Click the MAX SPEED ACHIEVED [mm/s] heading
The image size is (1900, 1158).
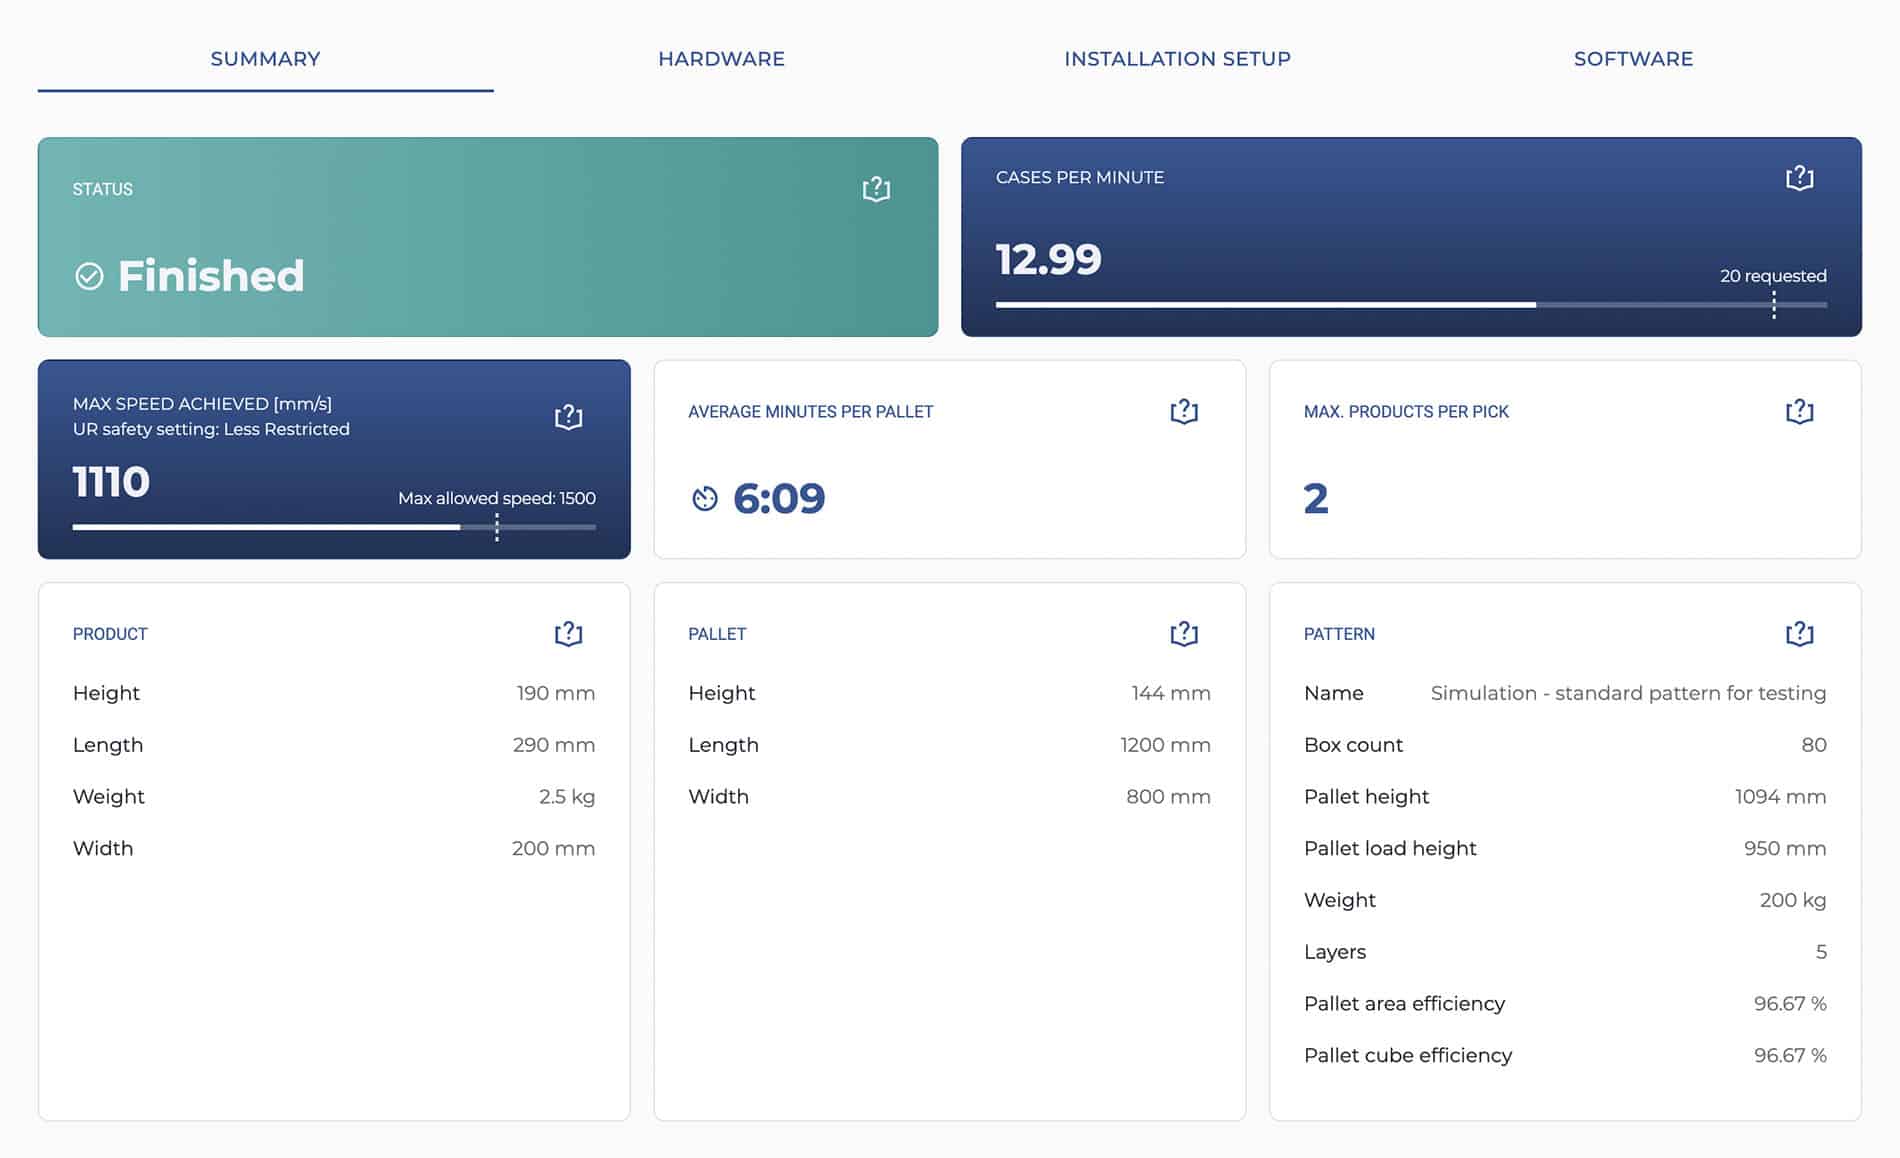pos(202,404)
